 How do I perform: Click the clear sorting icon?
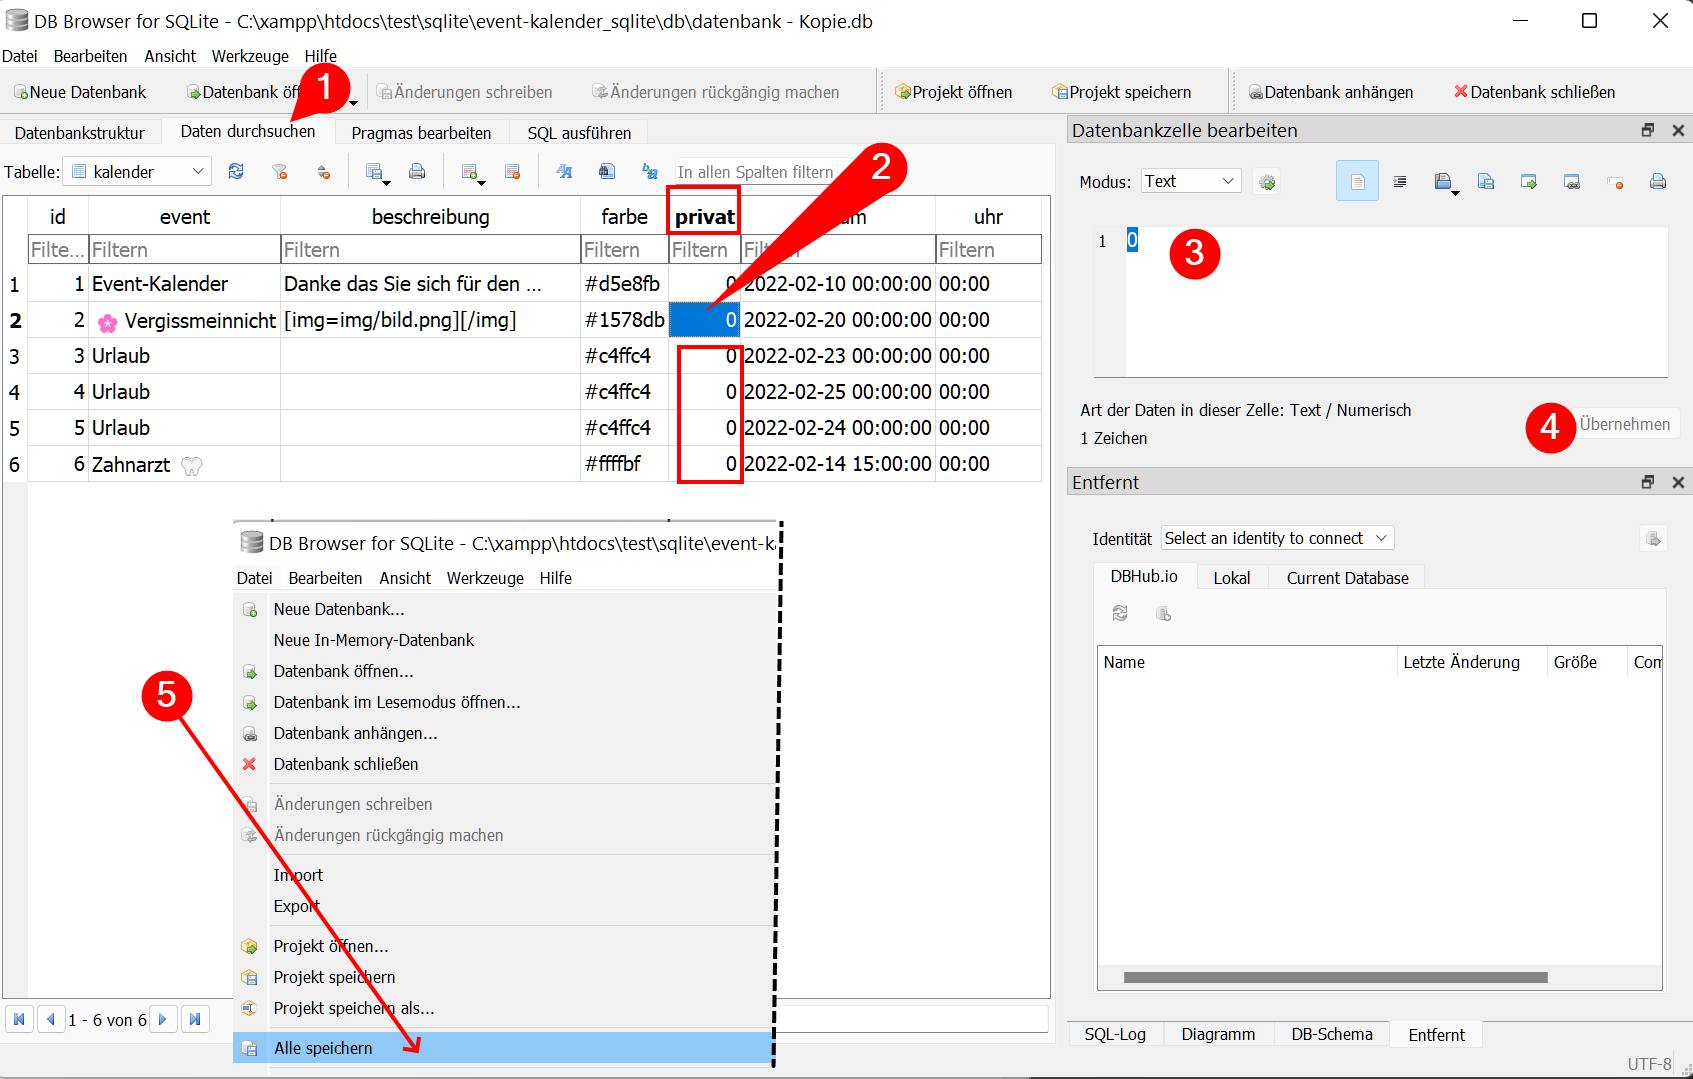[323, 172]
